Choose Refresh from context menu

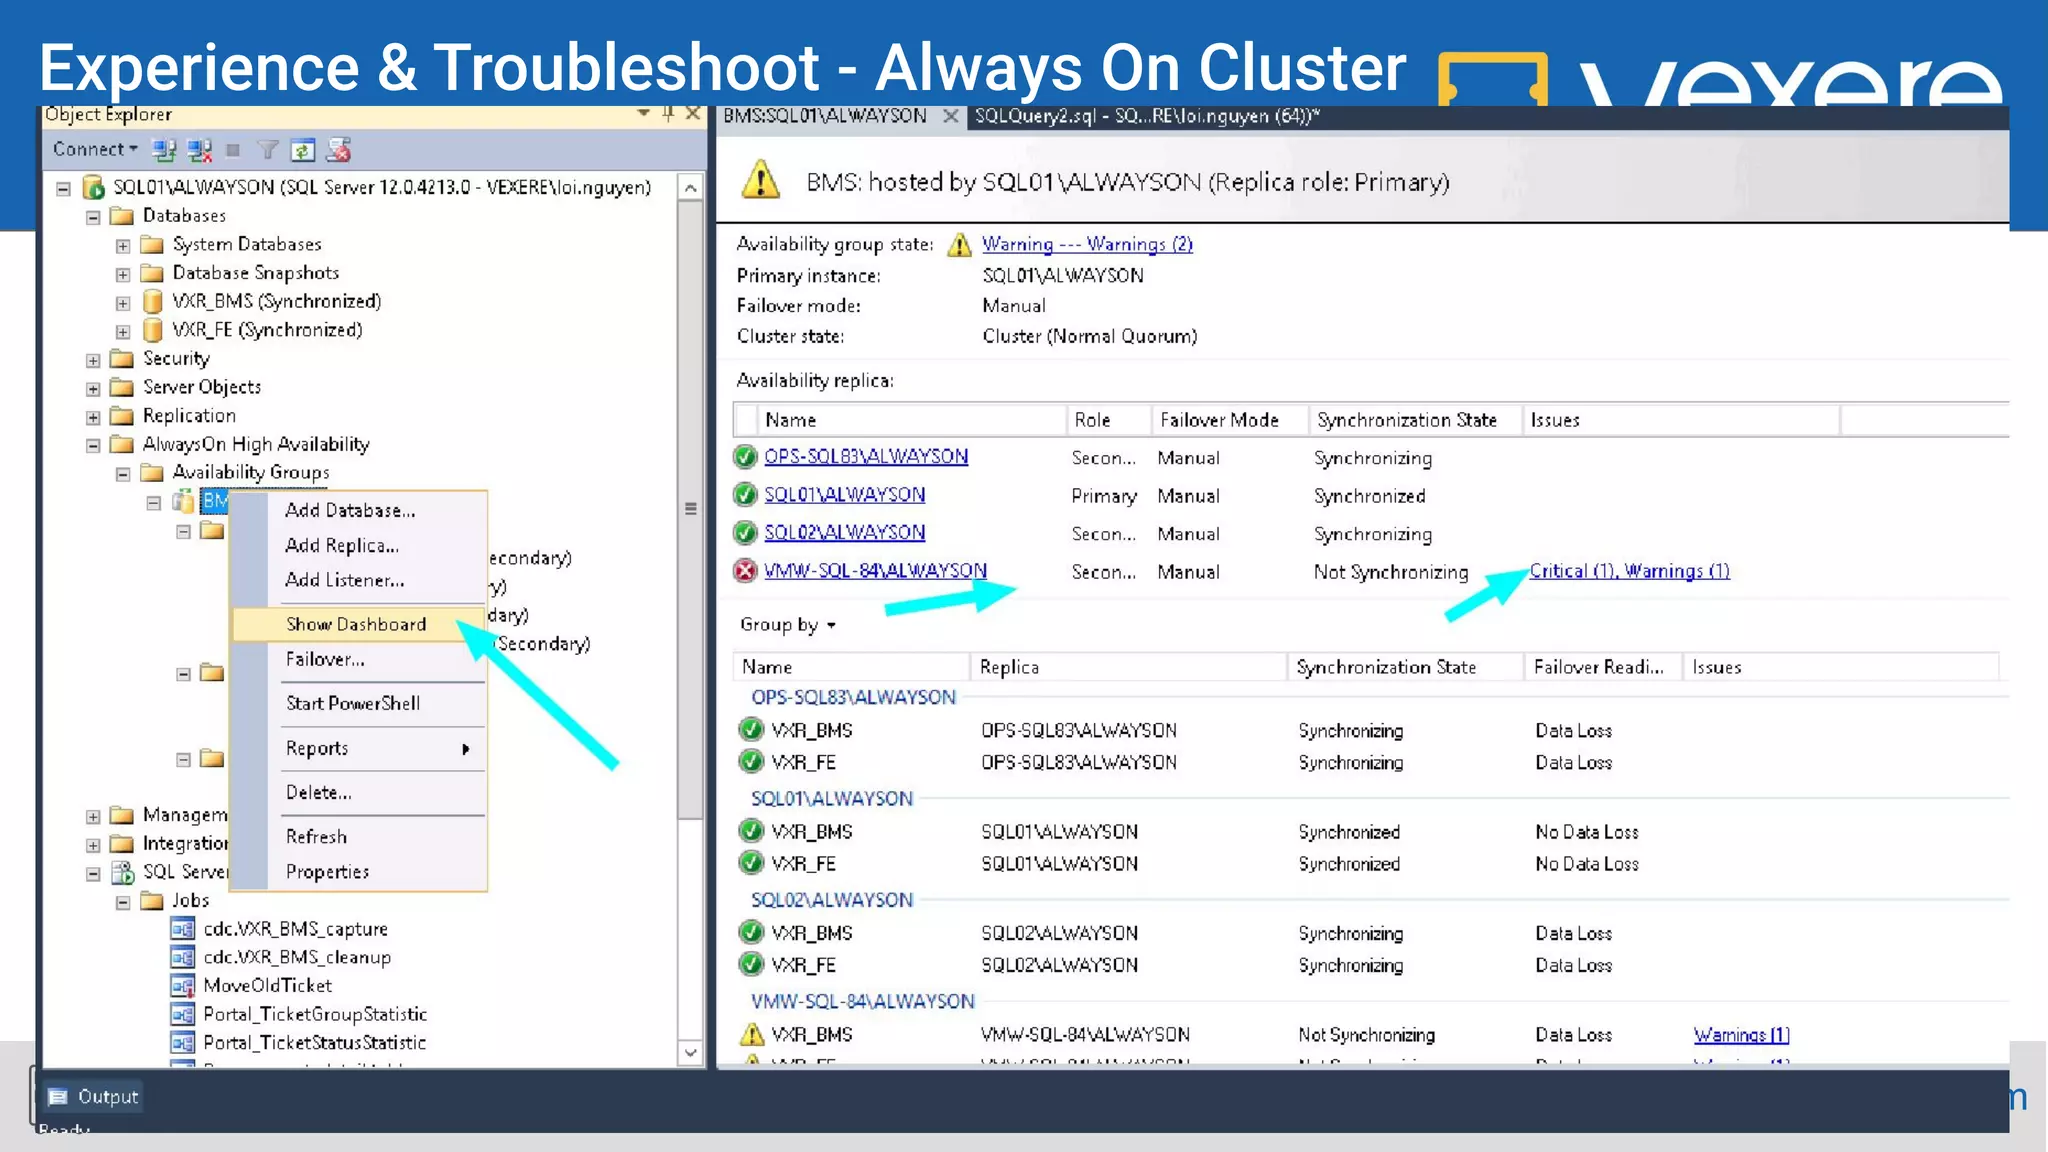(316, 836)
